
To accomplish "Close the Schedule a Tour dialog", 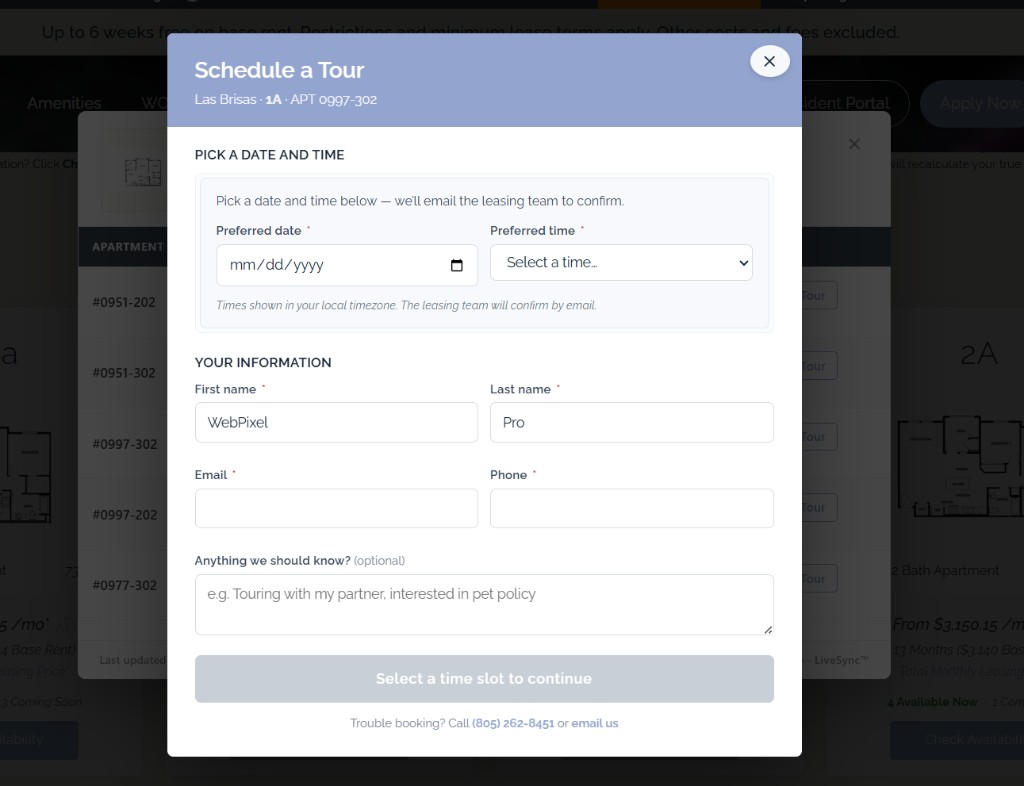I will tap(769, 61).
